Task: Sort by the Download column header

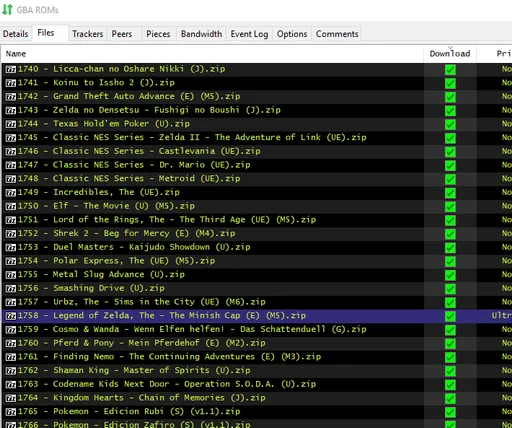Action: click(x=450, y=54)
